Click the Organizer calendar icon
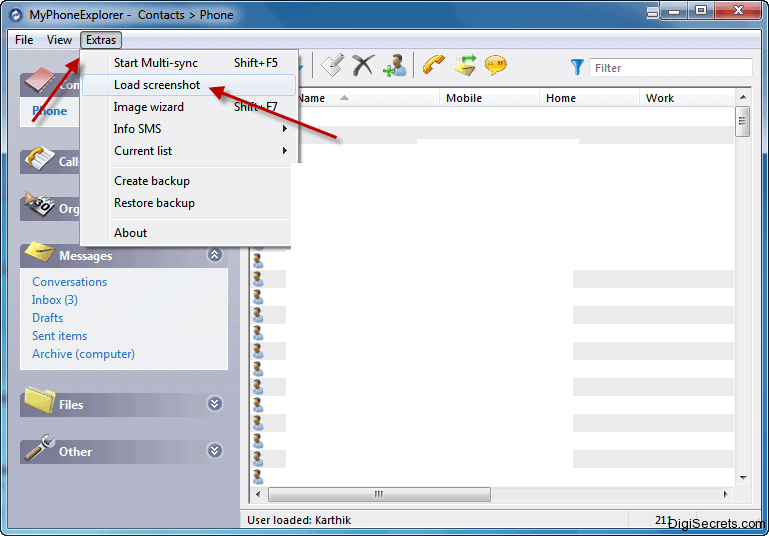 (40, 204)
